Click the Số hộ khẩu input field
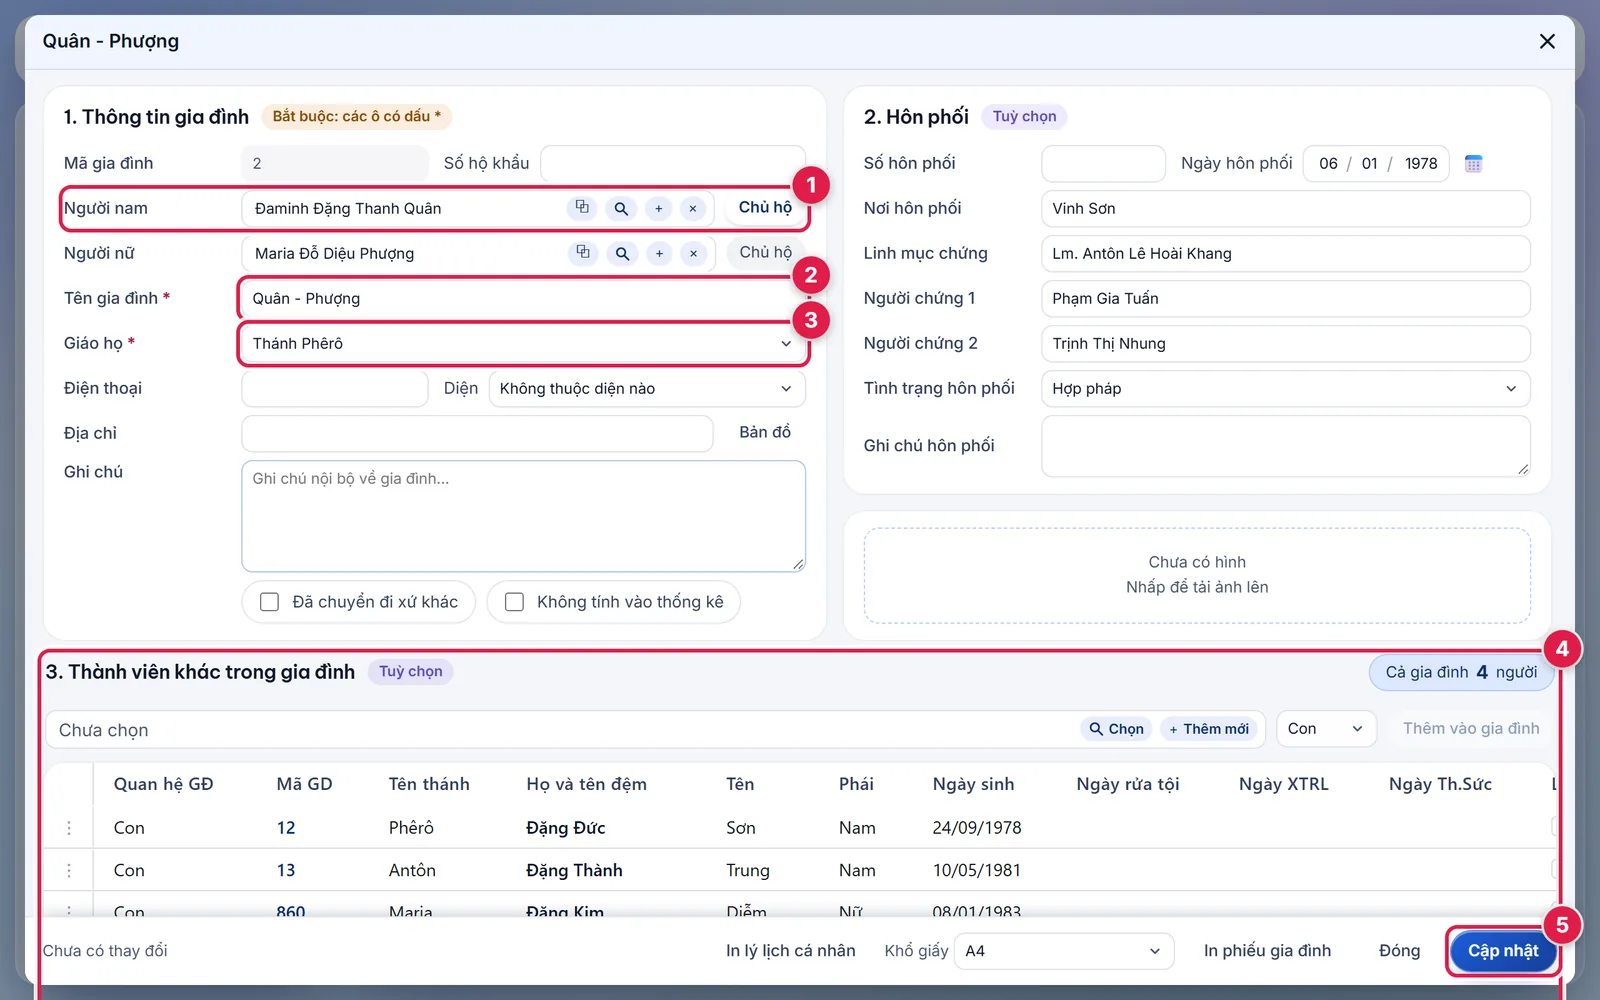 (x=673, y=163)
